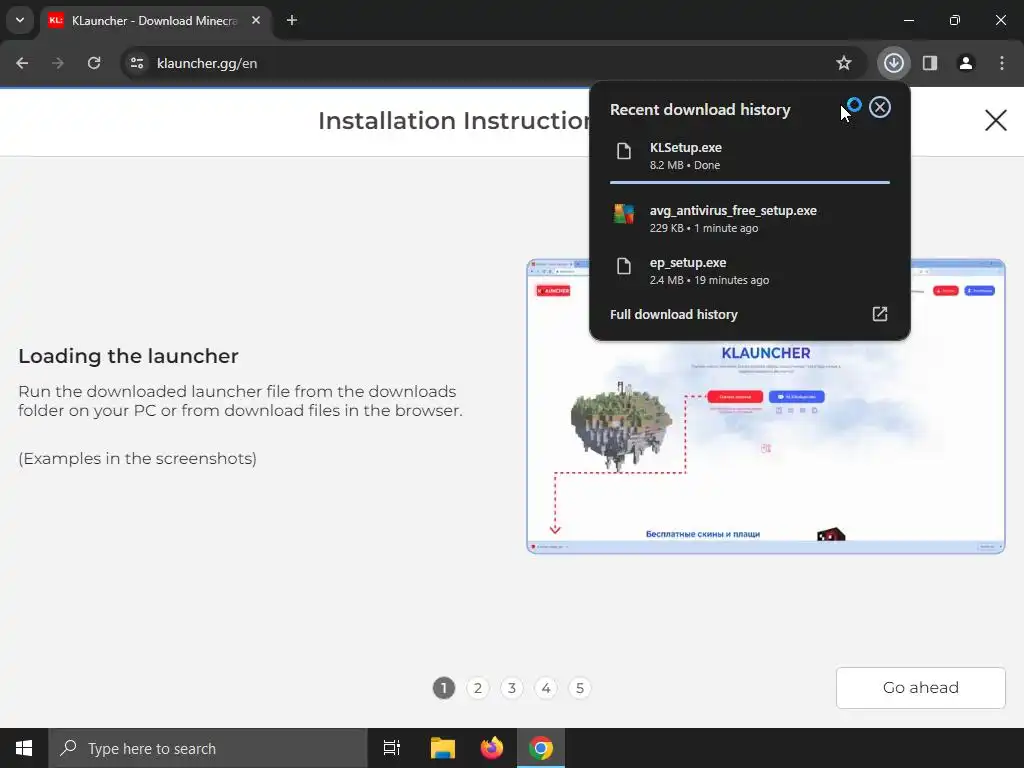Bookmark this page with the star icon
The width and height of the screenshot is (1024, 768).
(x=844, y=63)
